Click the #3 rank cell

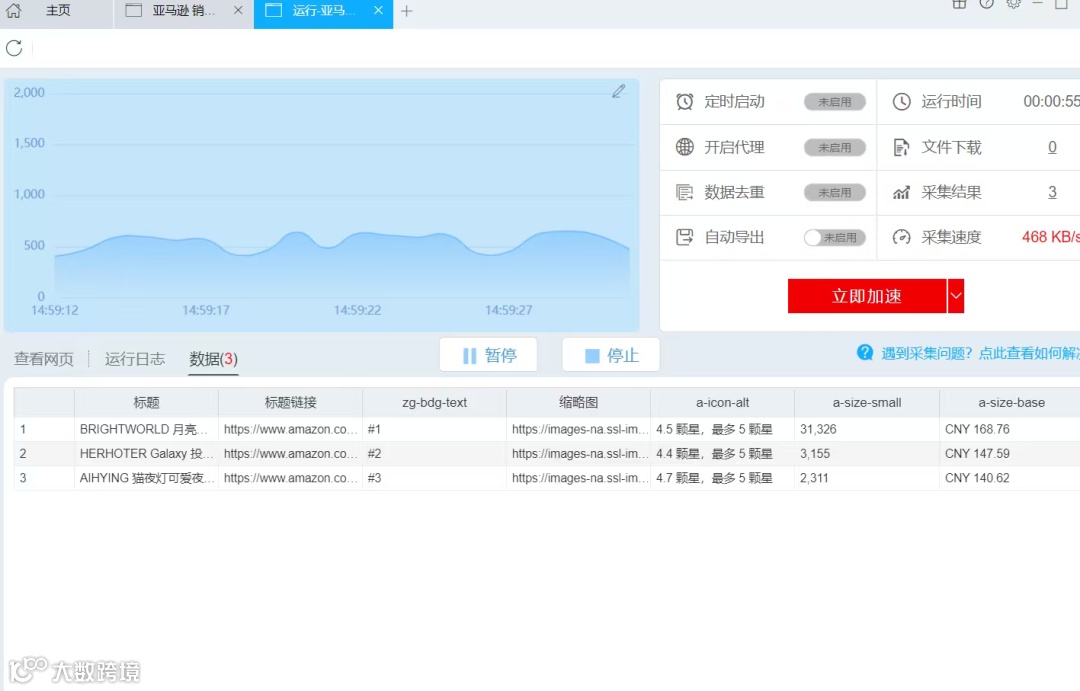pos(435,478)
